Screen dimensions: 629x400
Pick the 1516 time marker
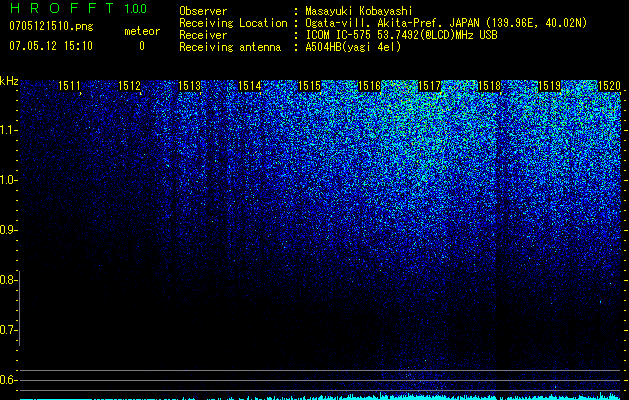click(369, 86)
